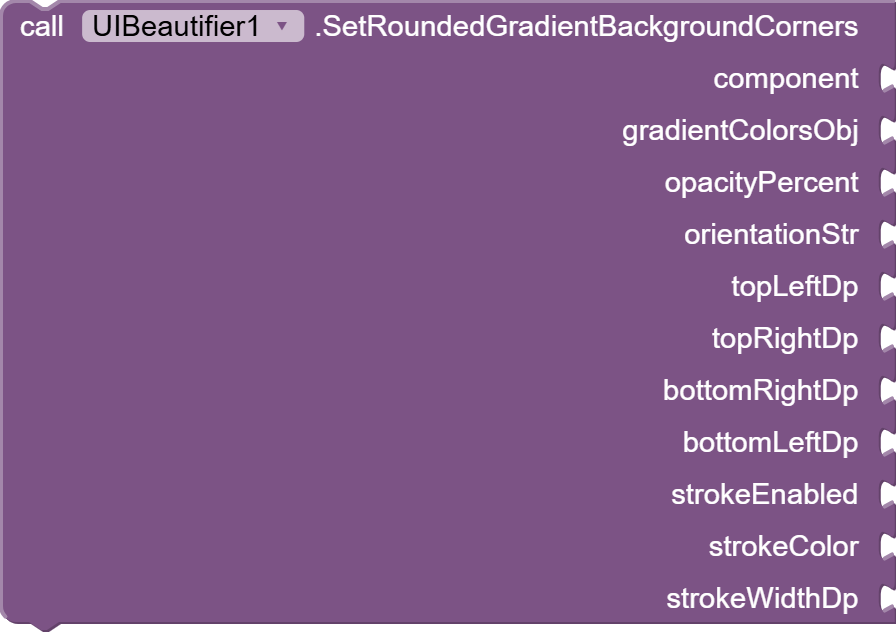Image resolution: width=896 pixels, height=632 pixels.
Task: Select the bottomLeftDp socket notch
Action: [886, 443]
